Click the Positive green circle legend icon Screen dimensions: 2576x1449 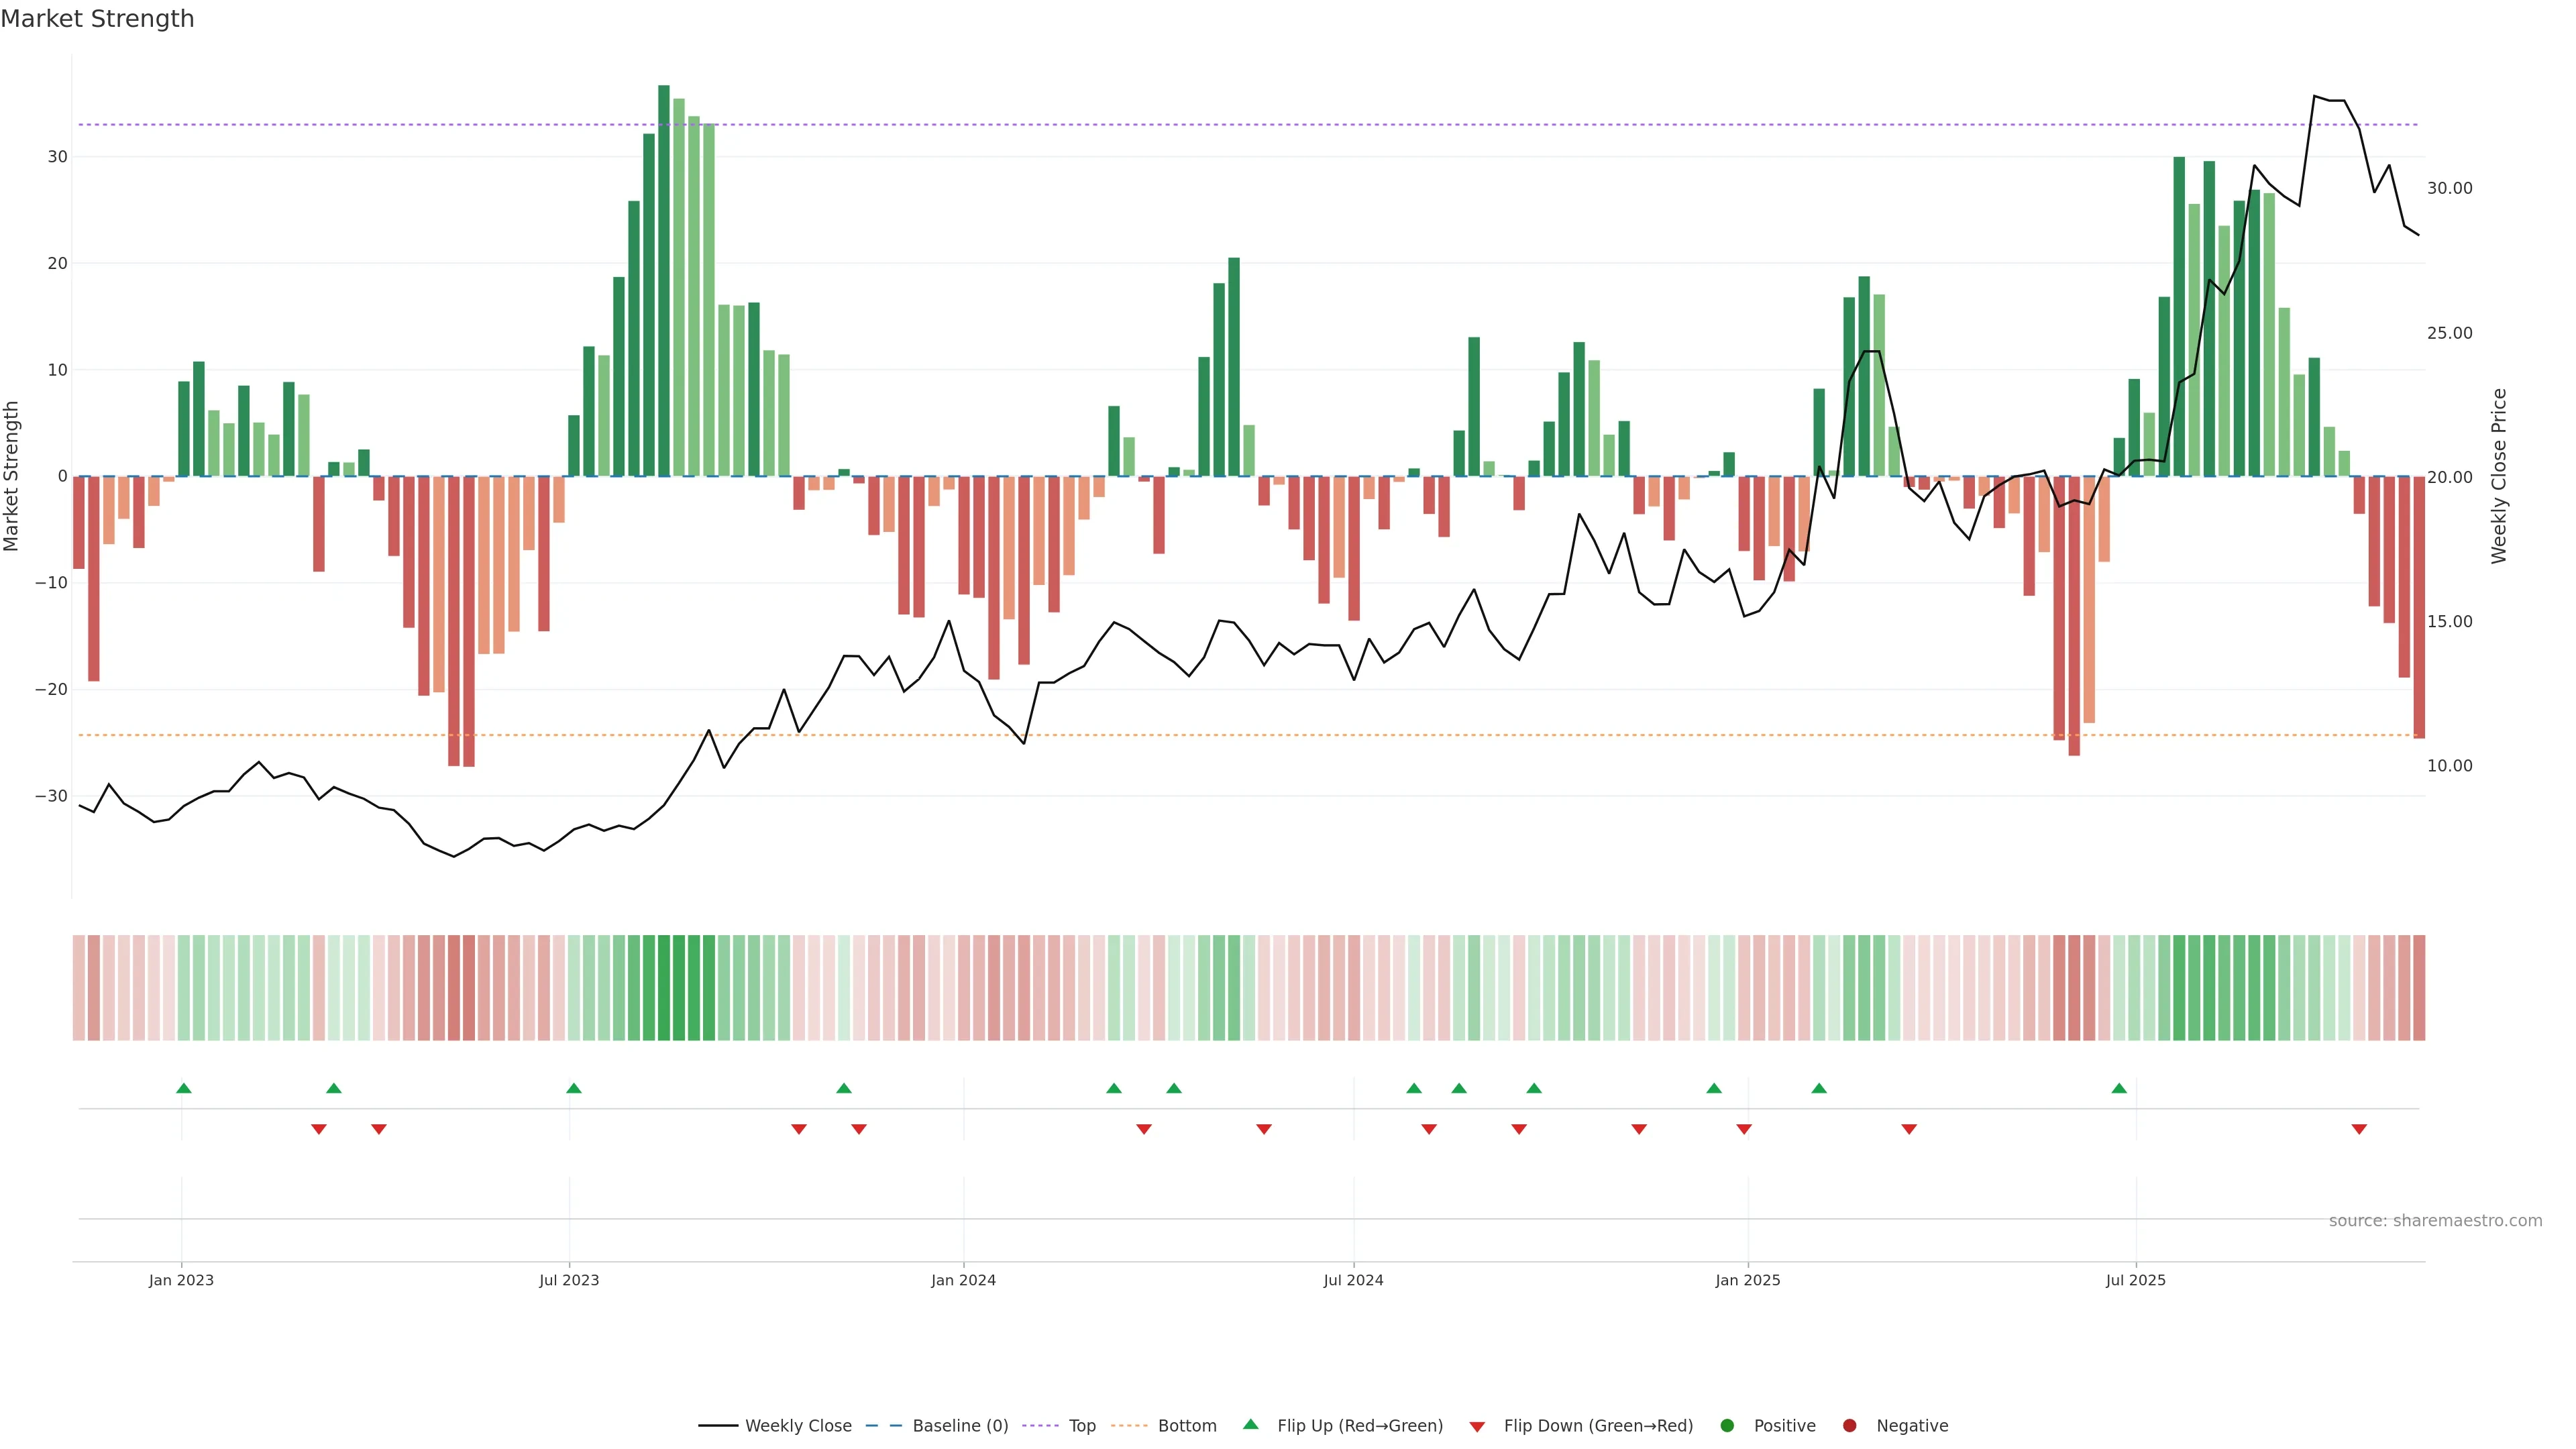pyautogui.click(x=1727, y=1426)
